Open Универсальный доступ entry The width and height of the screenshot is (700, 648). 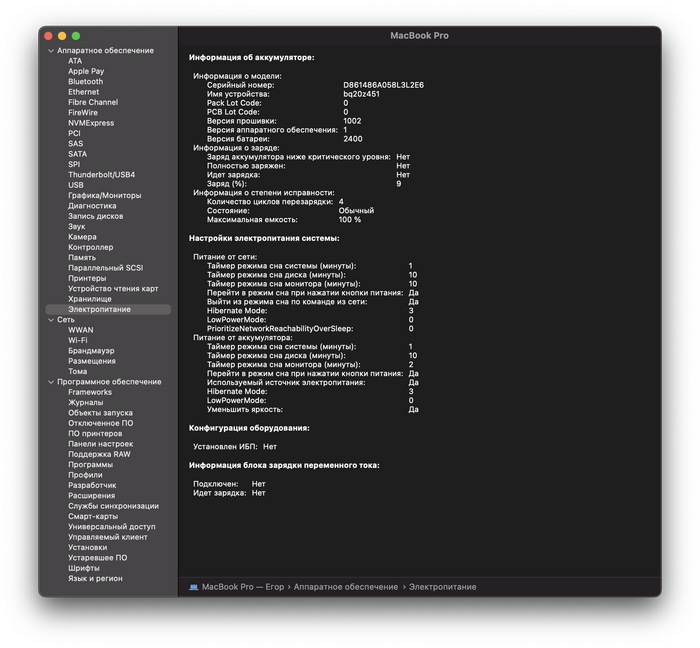tap(112, 527)
